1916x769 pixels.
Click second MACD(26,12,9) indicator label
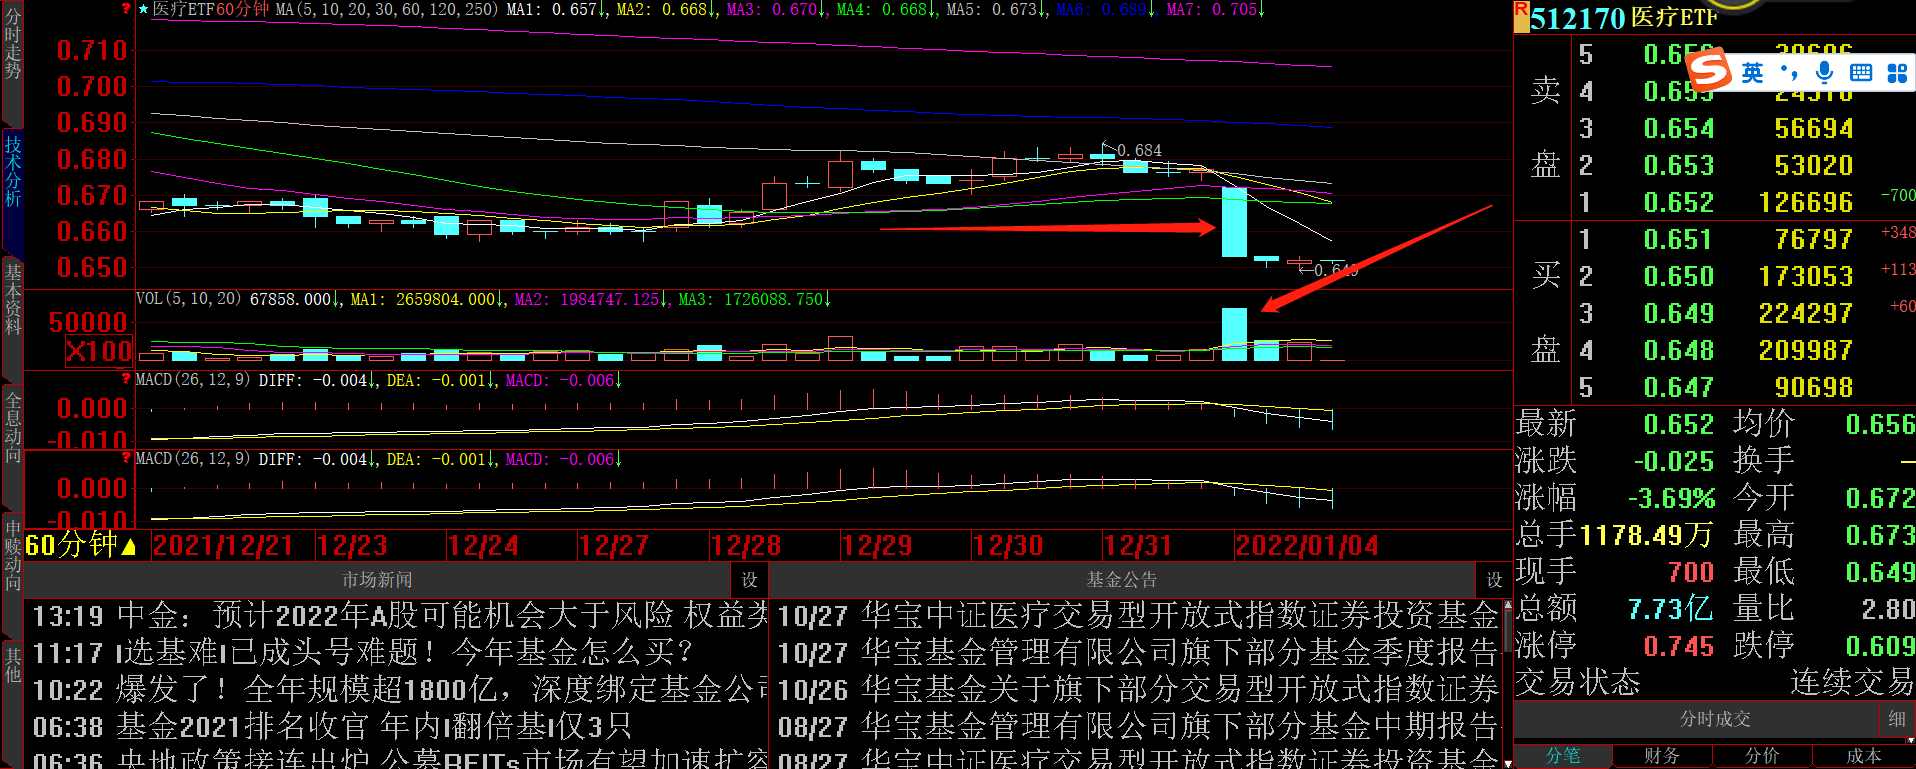[193, 459]
